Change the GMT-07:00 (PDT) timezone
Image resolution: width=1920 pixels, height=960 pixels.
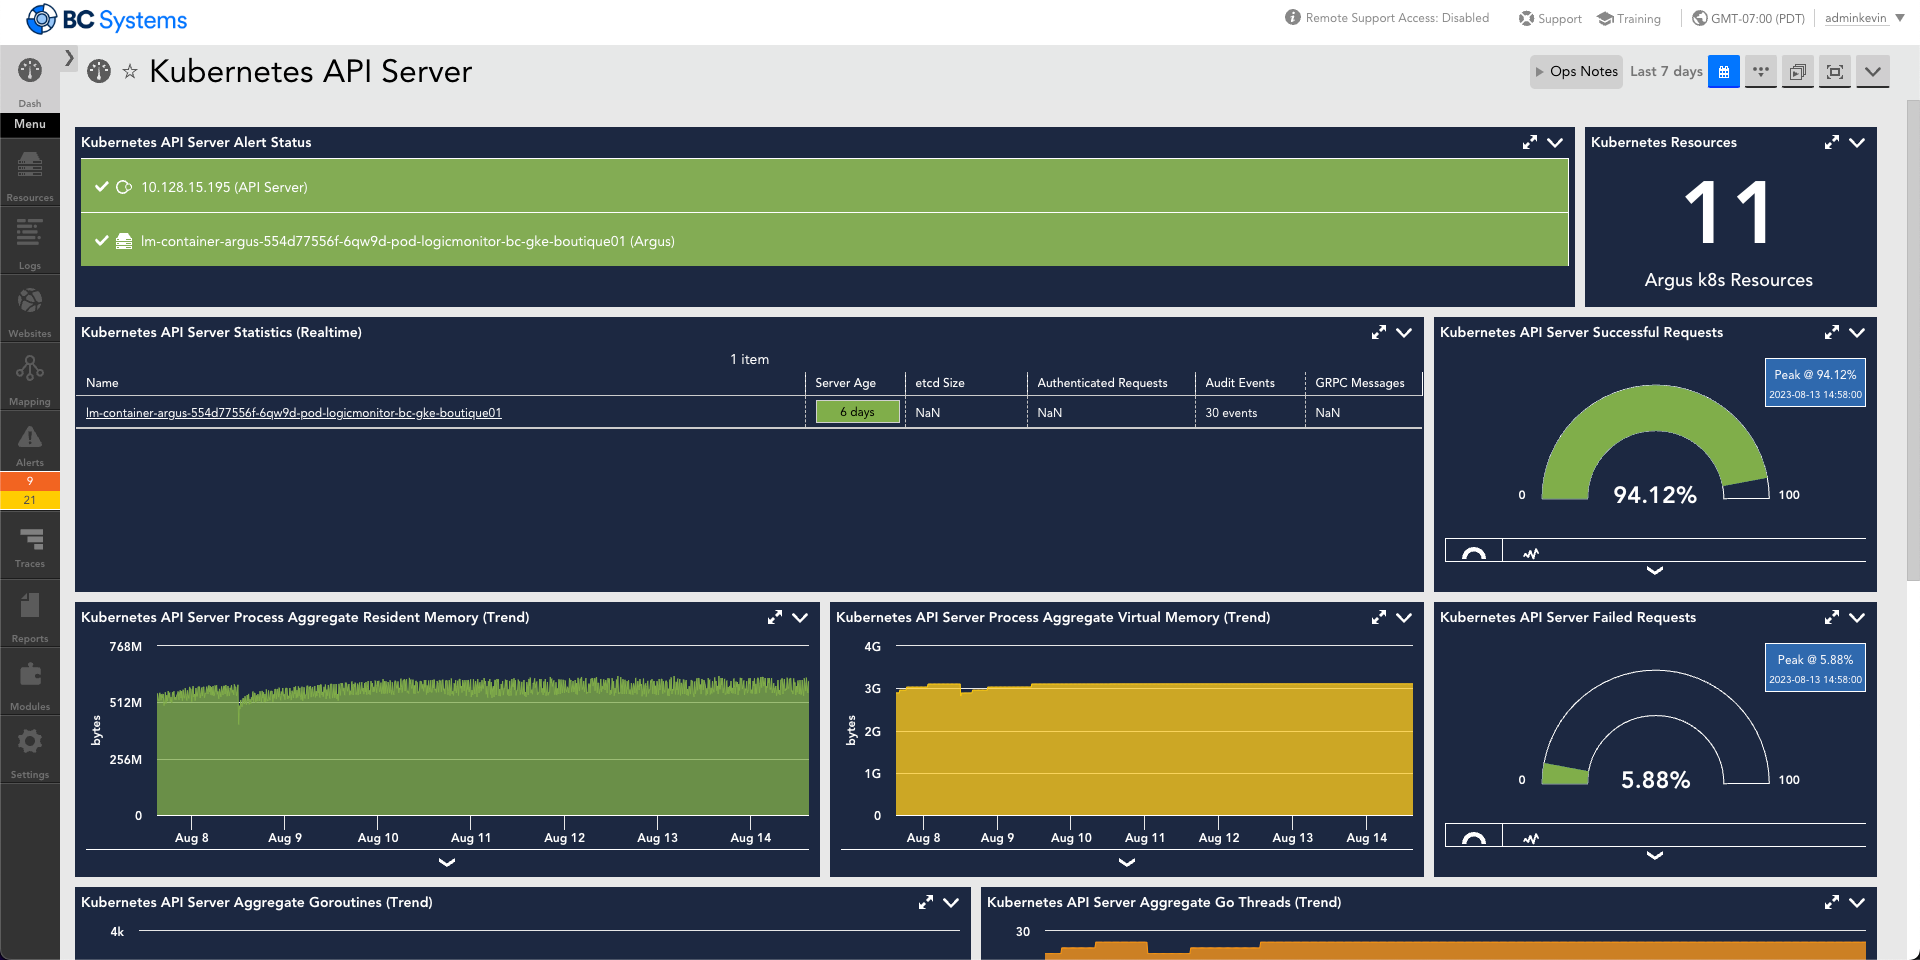pos(1748,18)
